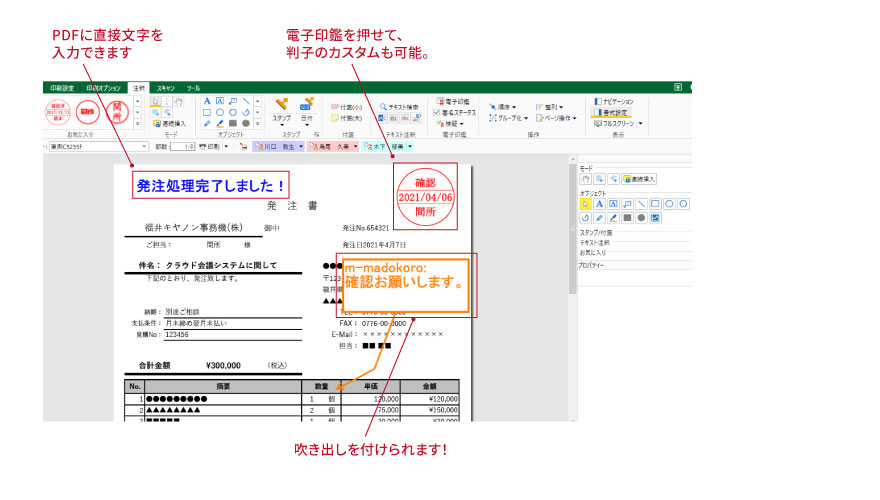Pick highlighter tool in side panel objects
Viewport: 880px width, 500px height.
(613, 218)
